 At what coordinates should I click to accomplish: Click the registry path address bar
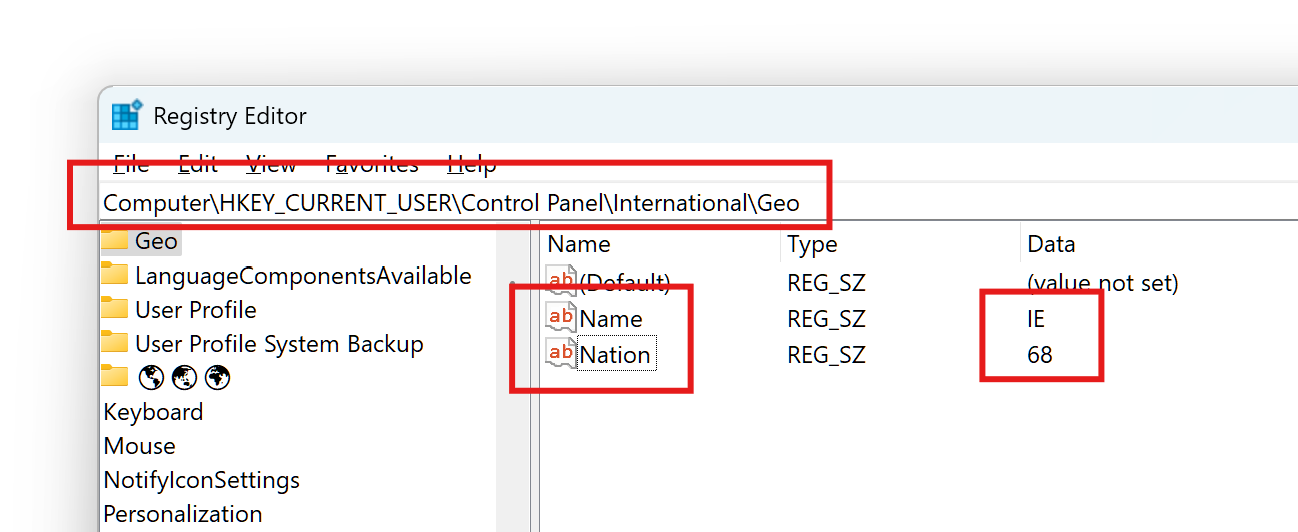[451, 203]
